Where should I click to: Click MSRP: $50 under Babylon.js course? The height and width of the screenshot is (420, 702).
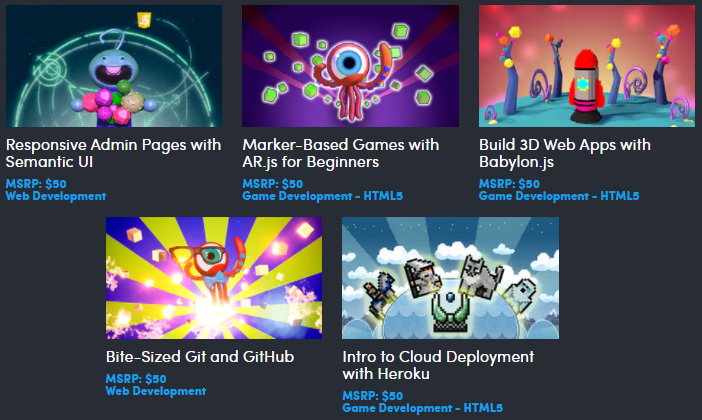pyautogui.click(x=509, y=184)
